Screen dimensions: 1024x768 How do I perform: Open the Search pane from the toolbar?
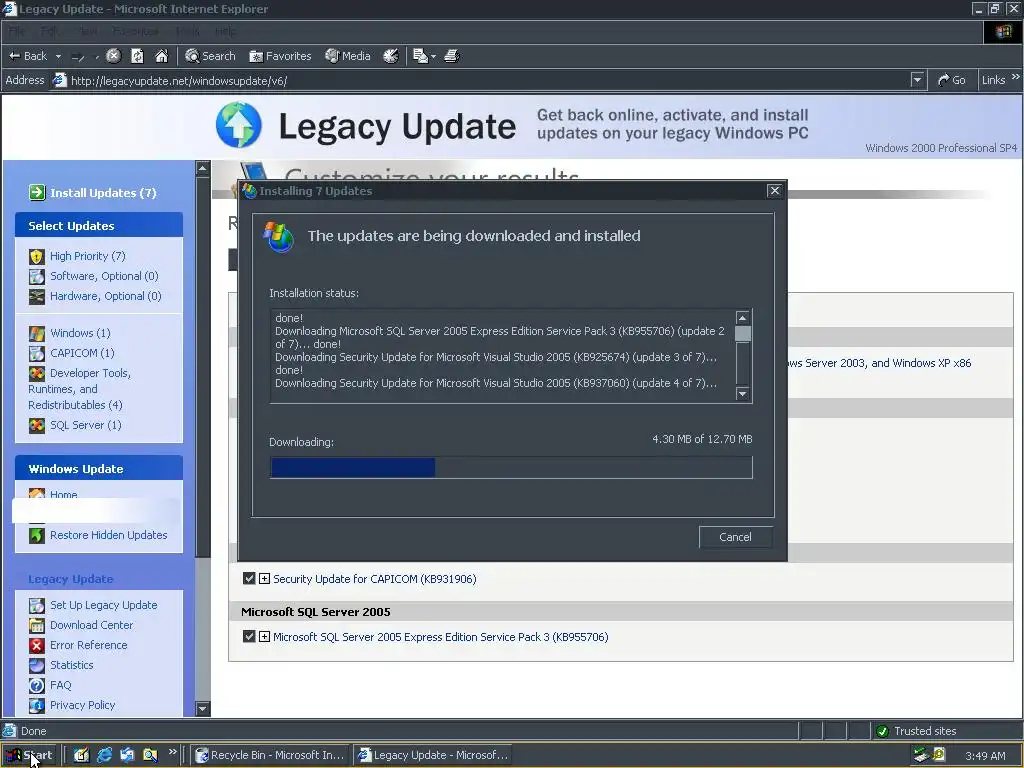click(210, 56)
